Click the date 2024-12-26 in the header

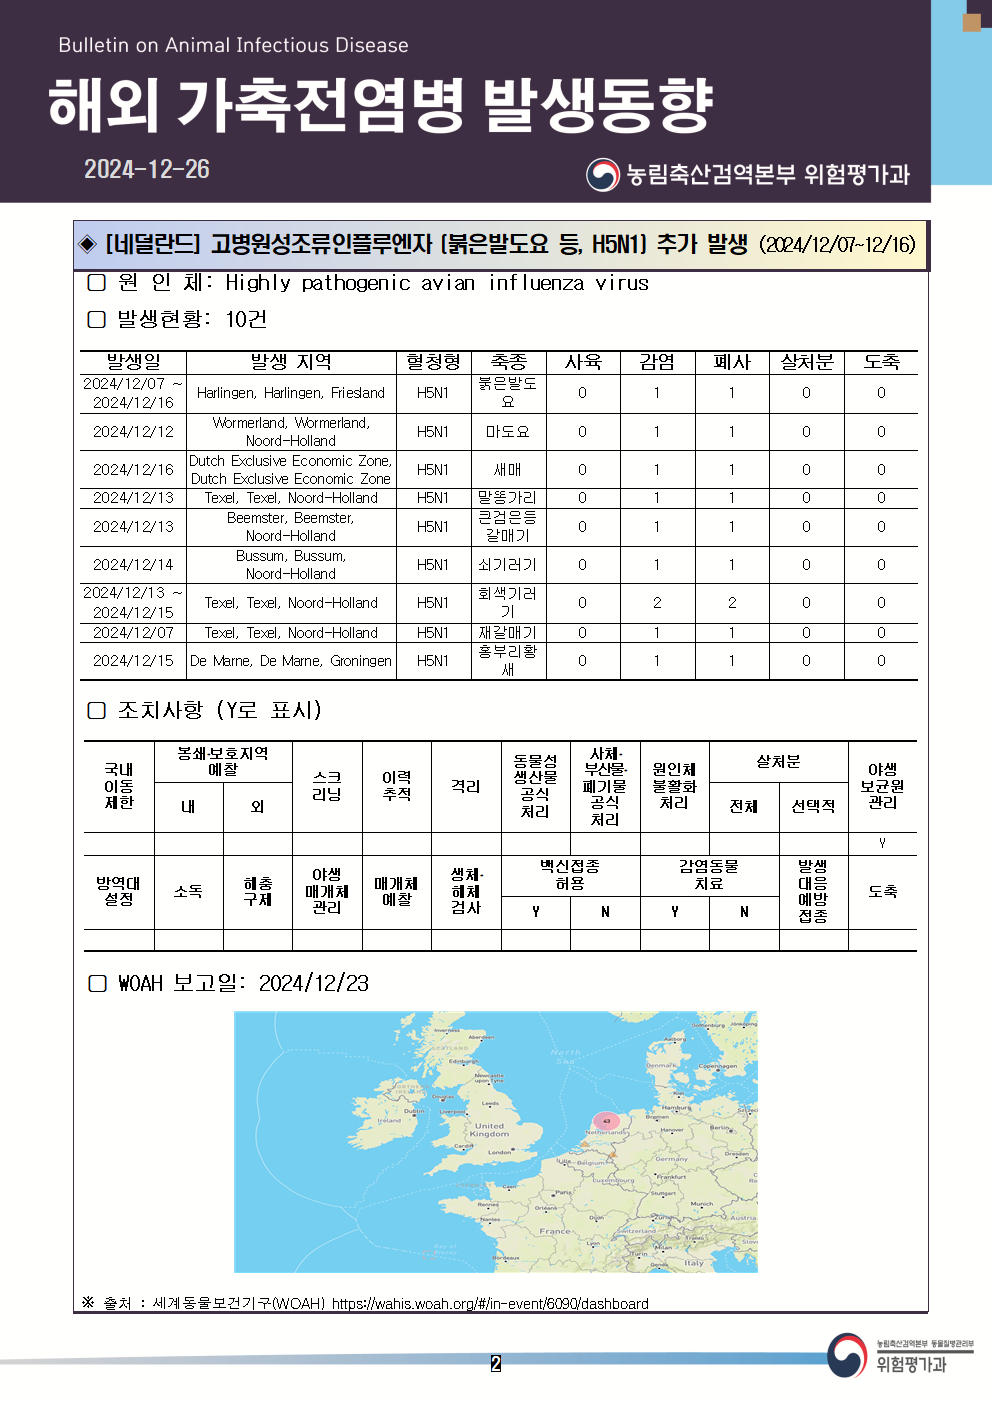[x=147, y=169]
